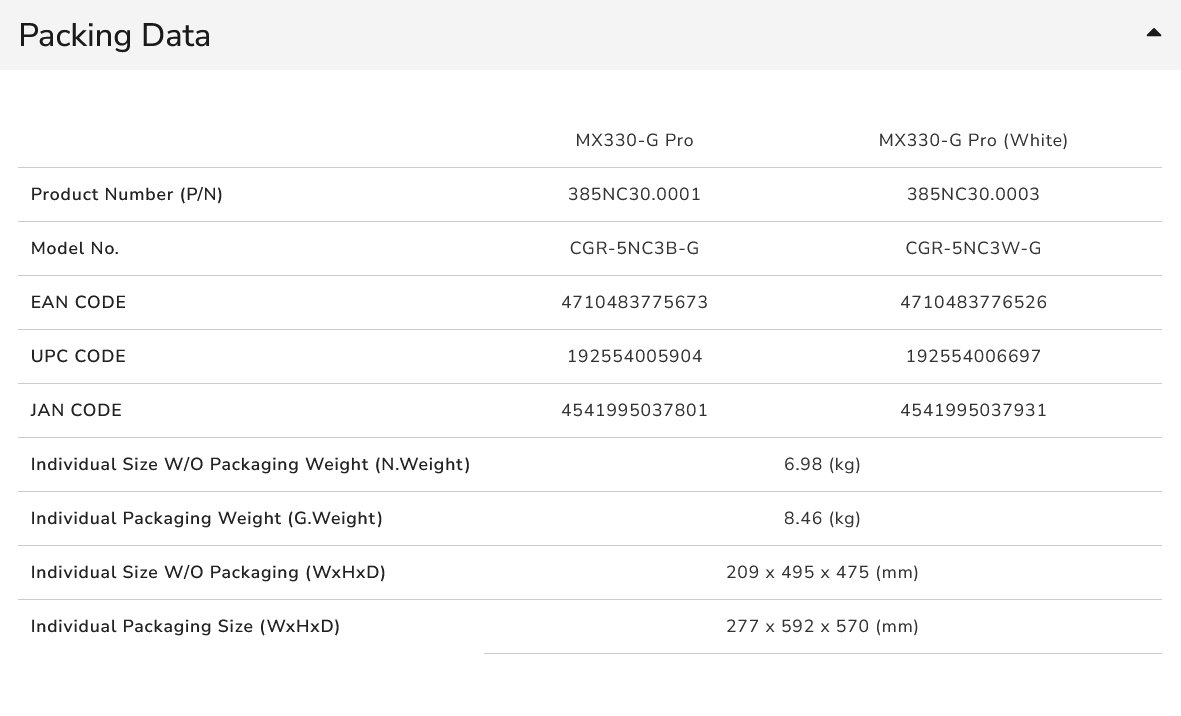Select model number CGR-5NC3W-G
Image resolution: width=1181 pixels, height=716 pixels.
(x=973, y=249)
